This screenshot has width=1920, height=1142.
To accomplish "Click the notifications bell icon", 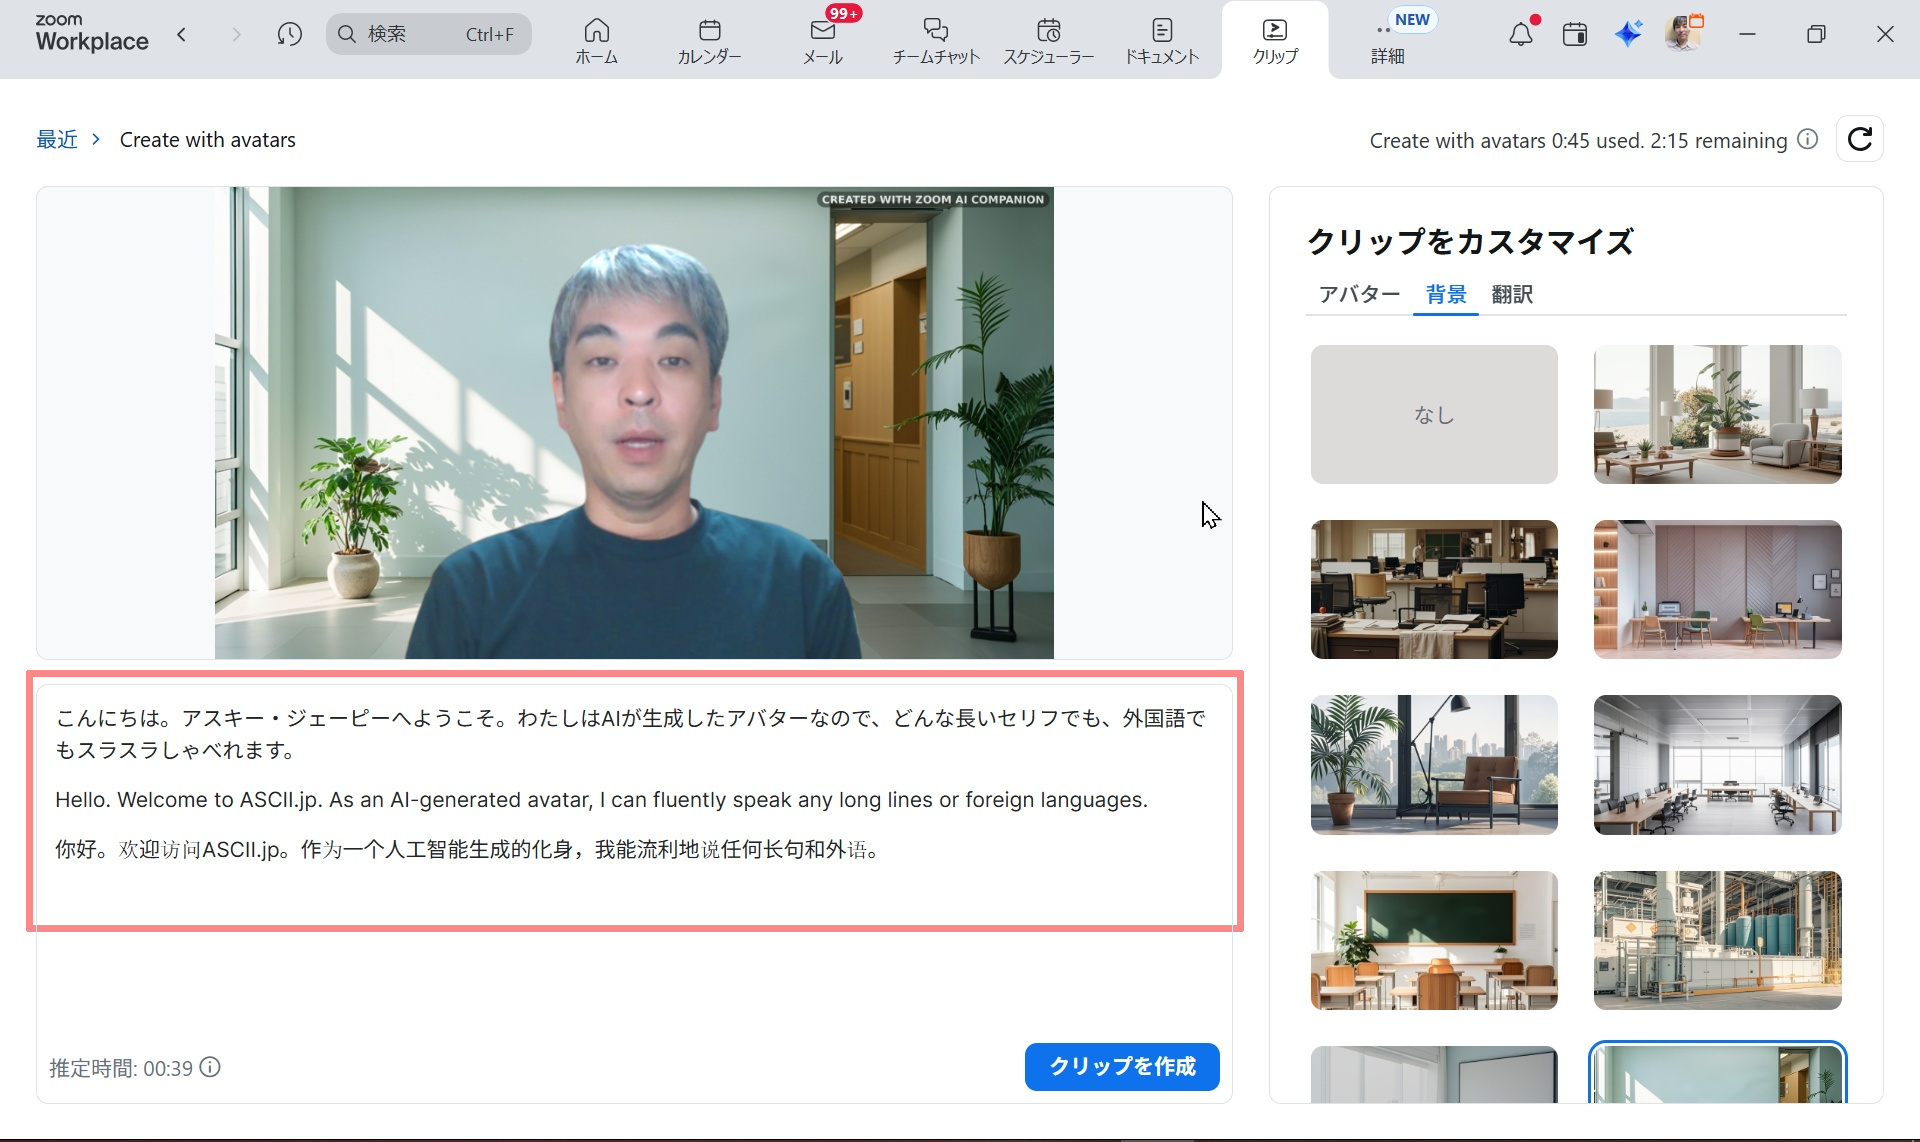I will (1520, 35).
